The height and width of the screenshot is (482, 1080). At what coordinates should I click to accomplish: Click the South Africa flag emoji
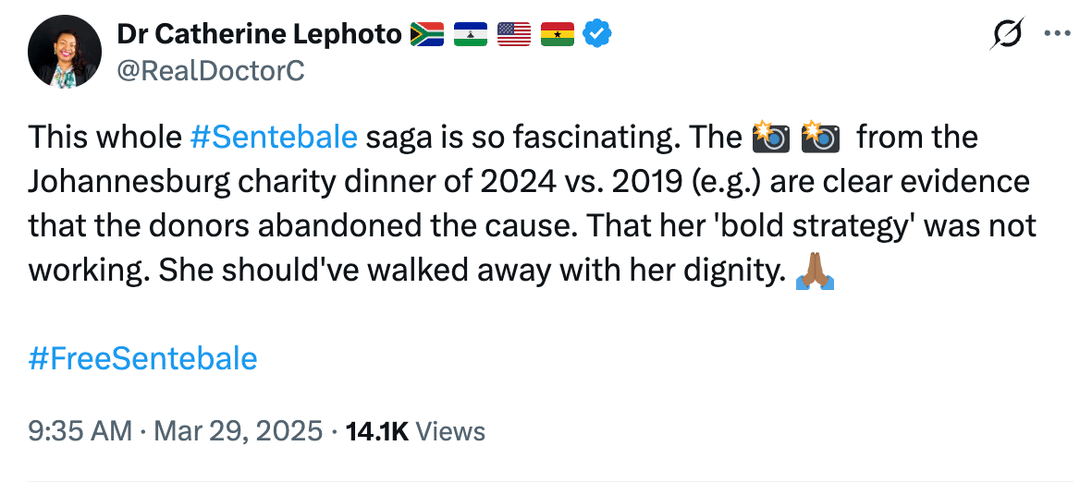427,35
